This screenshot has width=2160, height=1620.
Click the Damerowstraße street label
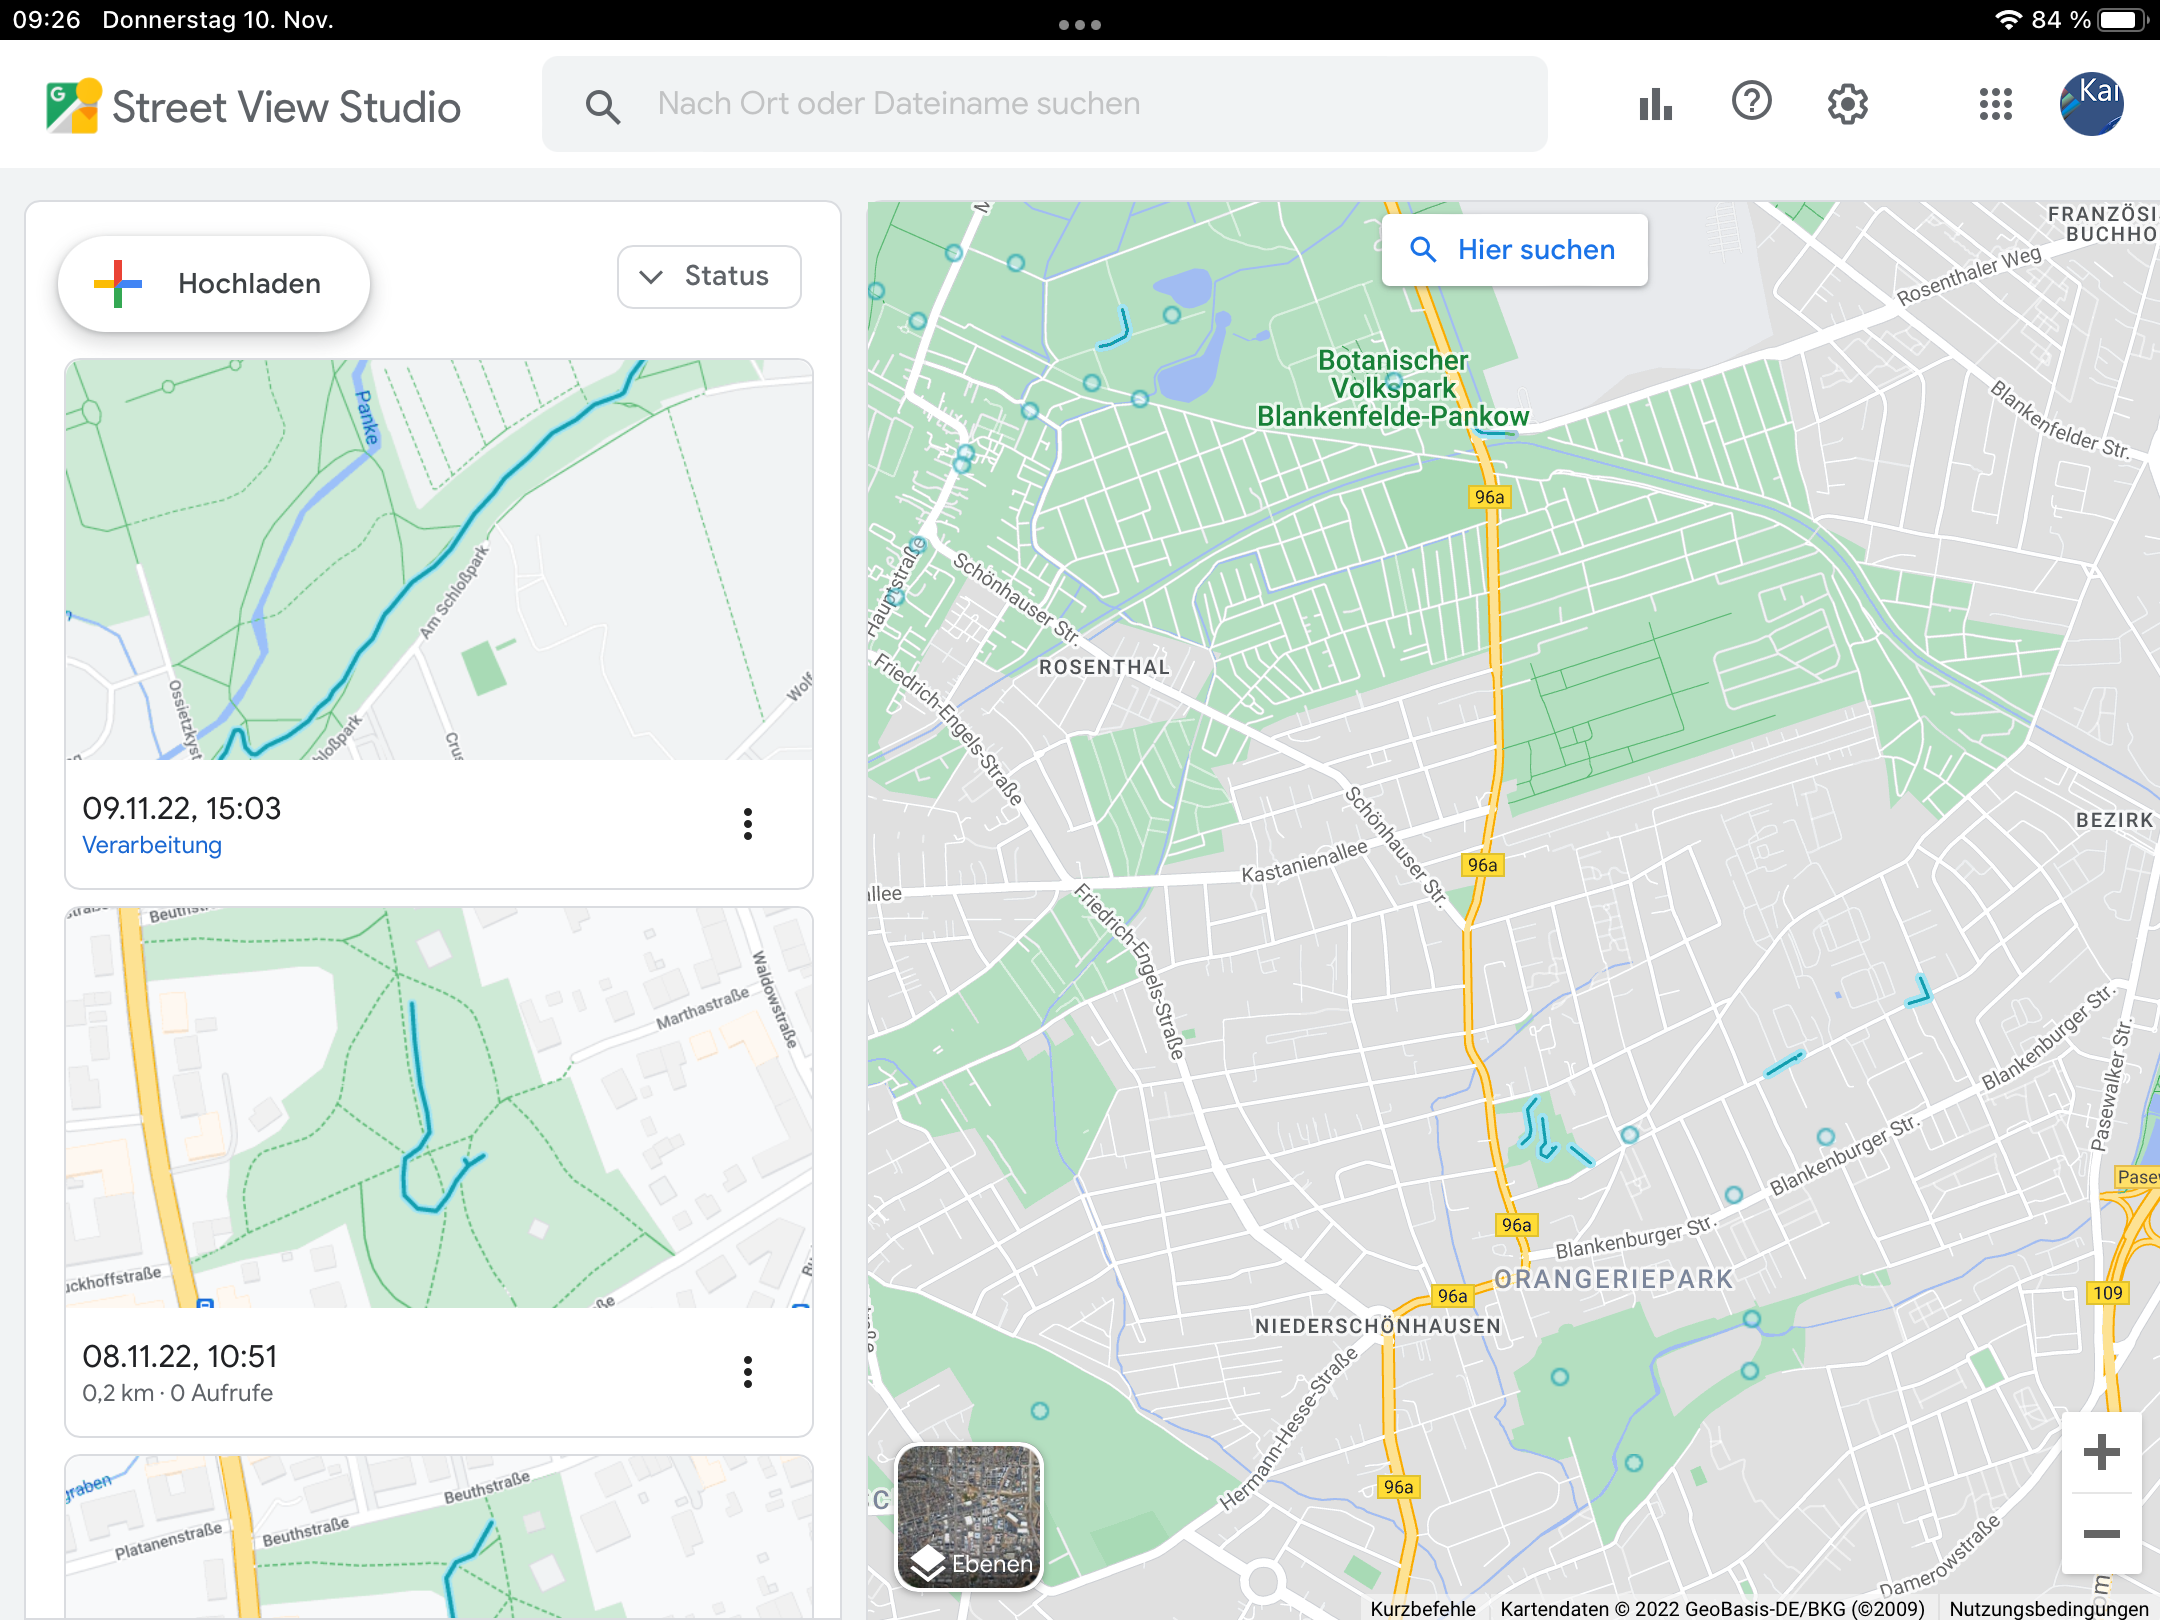pos(1941,1556)
